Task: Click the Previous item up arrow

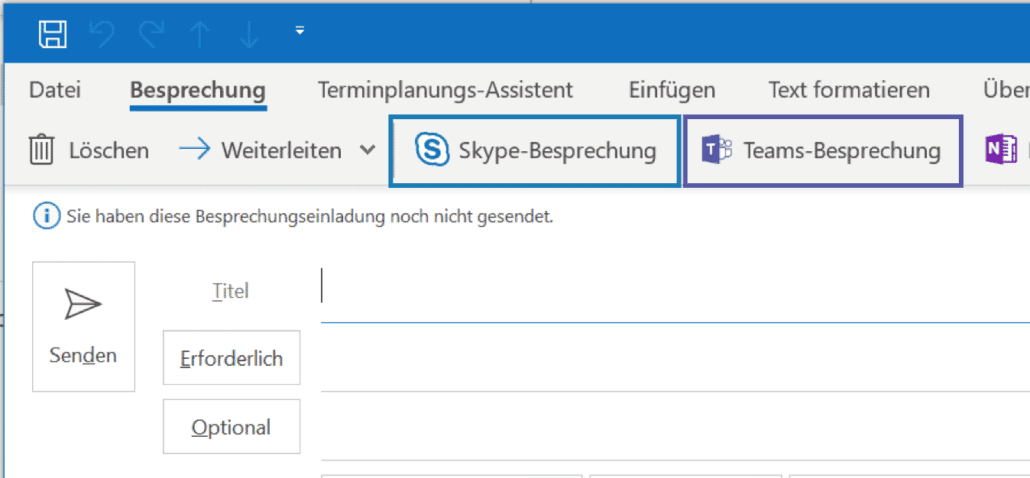Action: pos(200,34)
